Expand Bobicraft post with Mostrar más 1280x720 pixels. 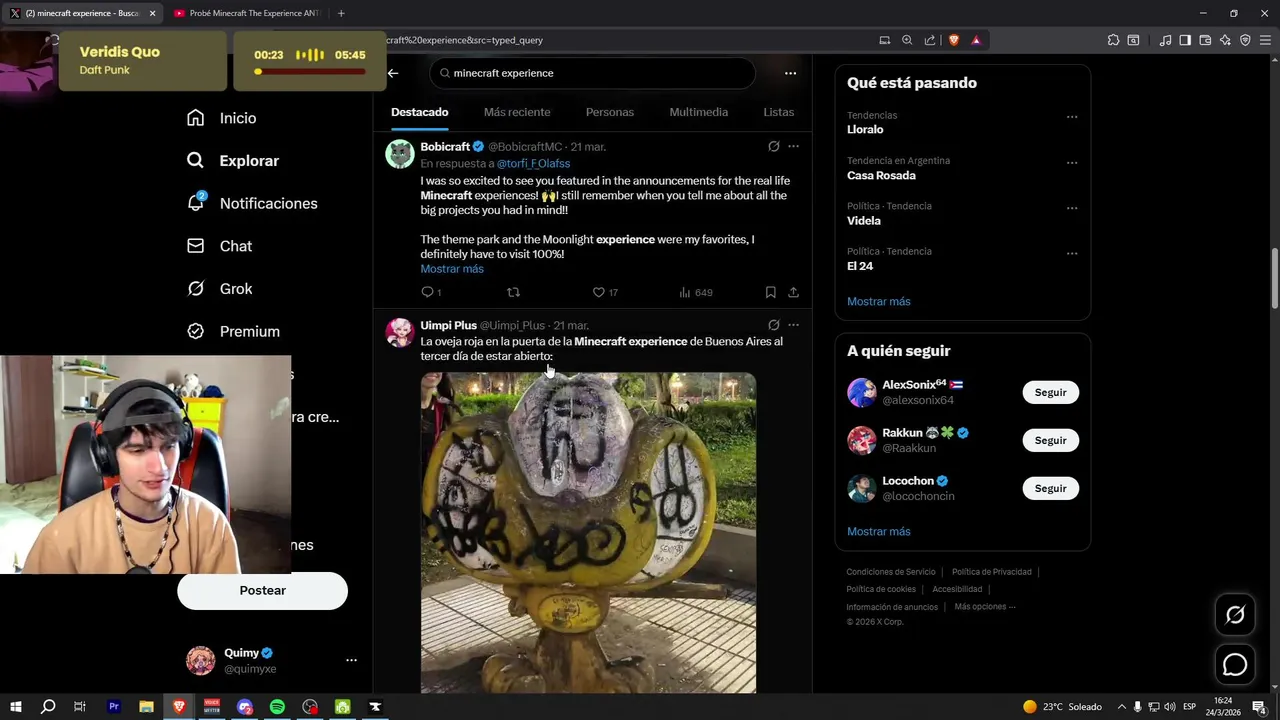point(452,269)
